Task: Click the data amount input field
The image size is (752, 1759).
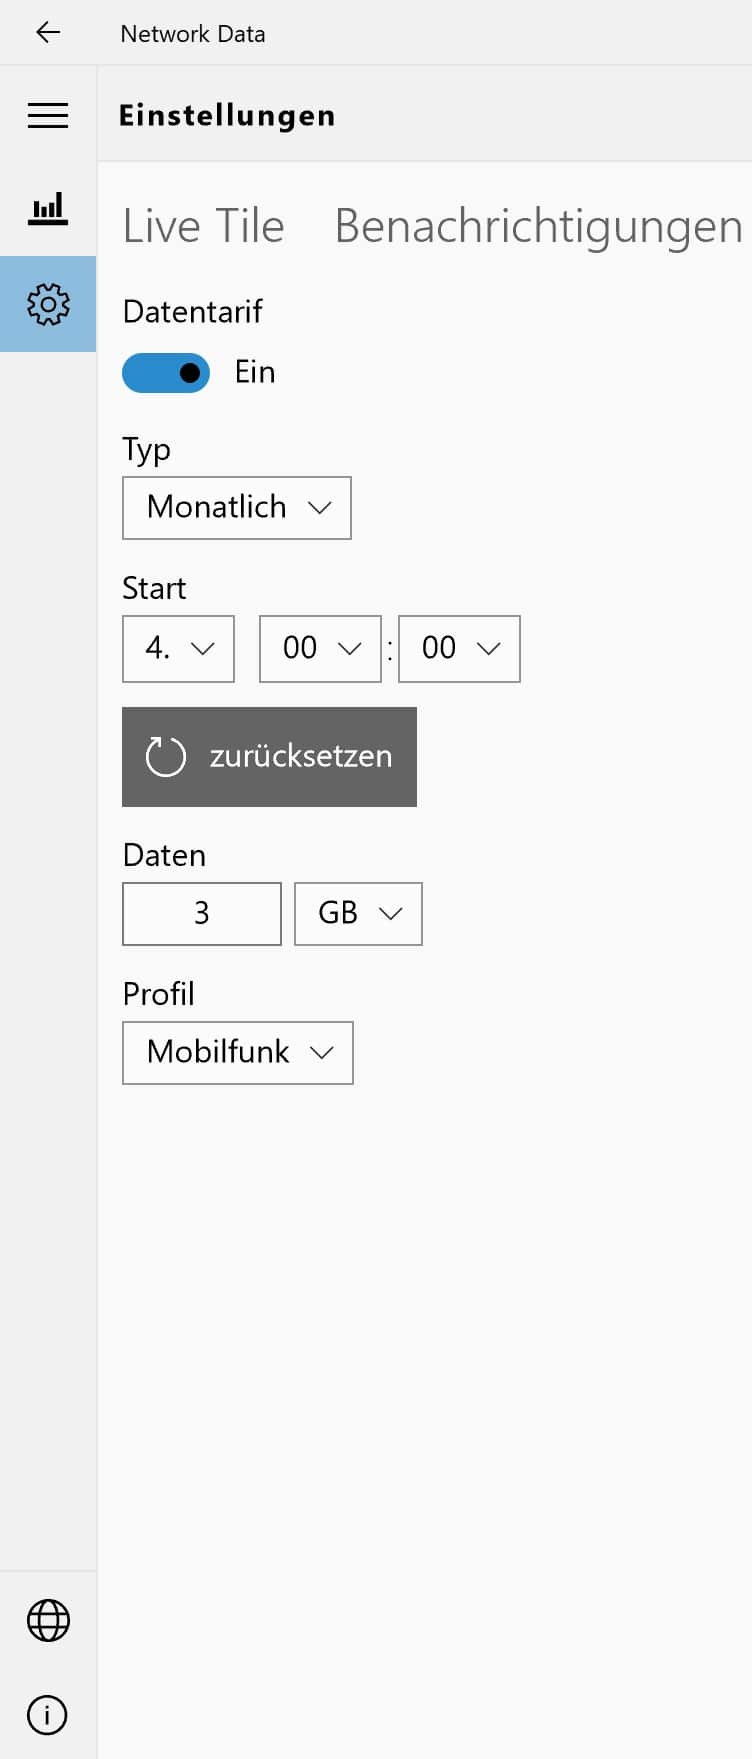Action: [x=202, y=914]
